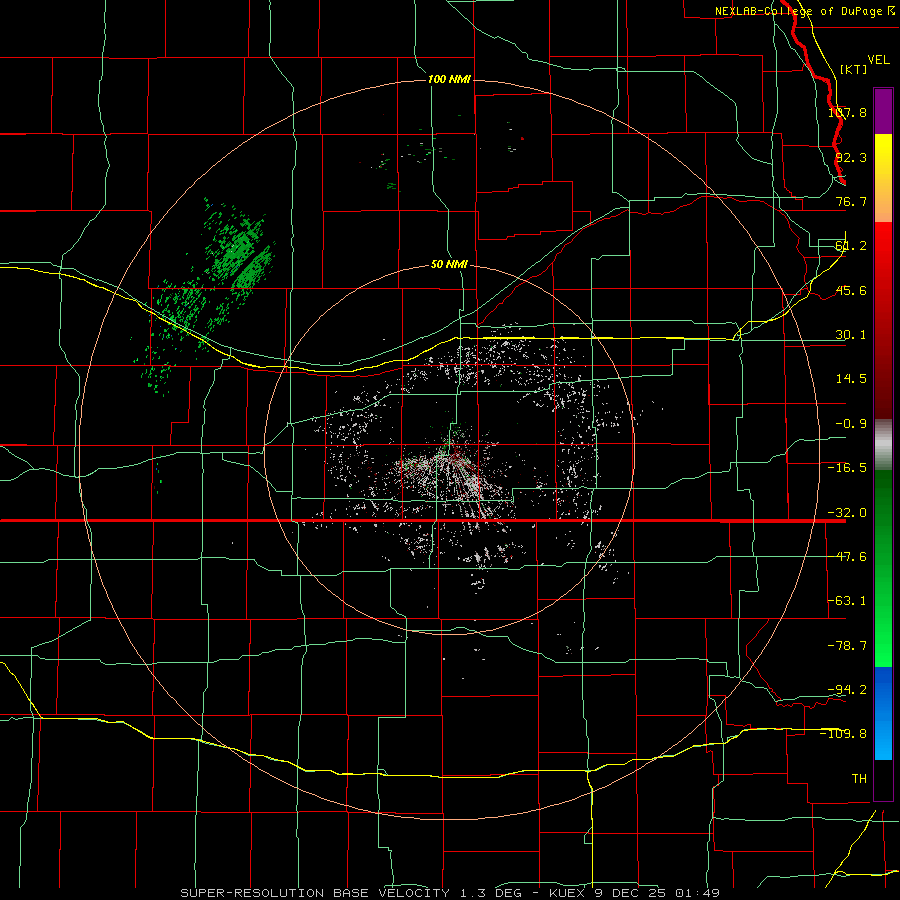Click the -78.7 scale value
Viewport: 900px width, 900px height.
click(847, 646)
